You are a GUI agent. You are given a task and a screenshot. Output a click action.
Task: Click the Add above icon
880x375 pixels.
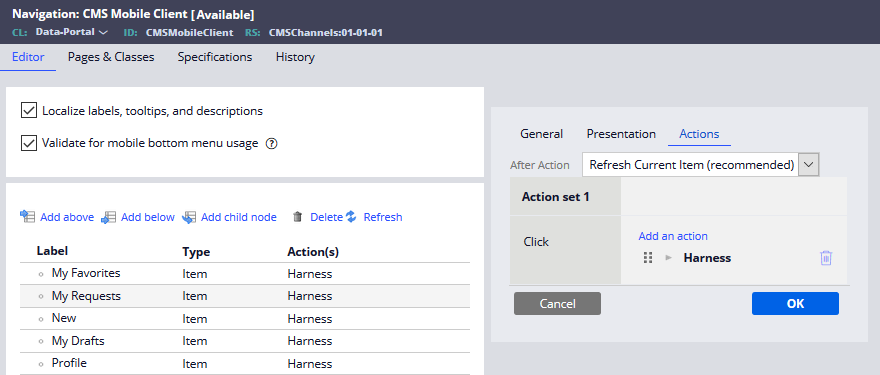[x=28, y=217]
